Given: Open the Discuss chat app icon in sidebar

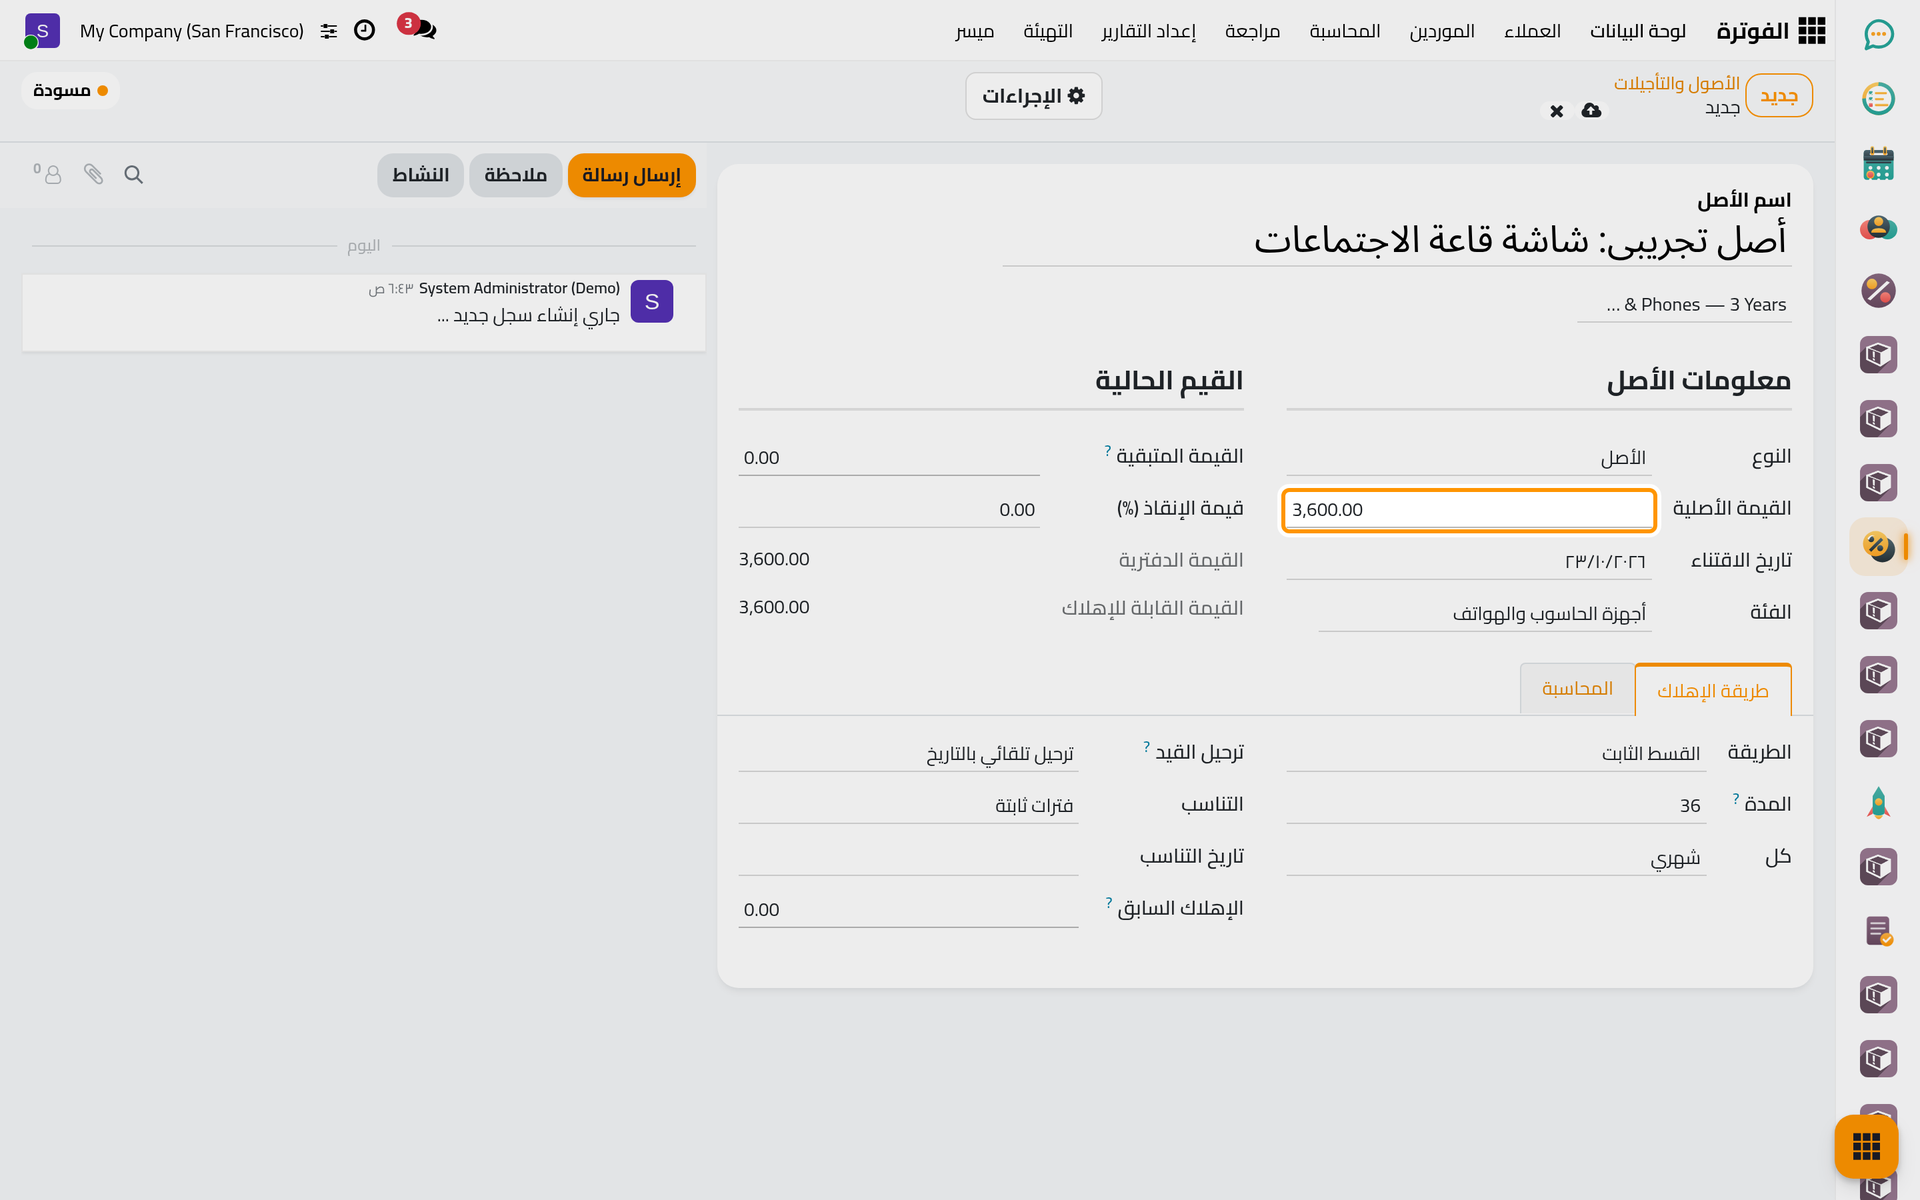Looking at the screenshot, I should coord(1878,35).
